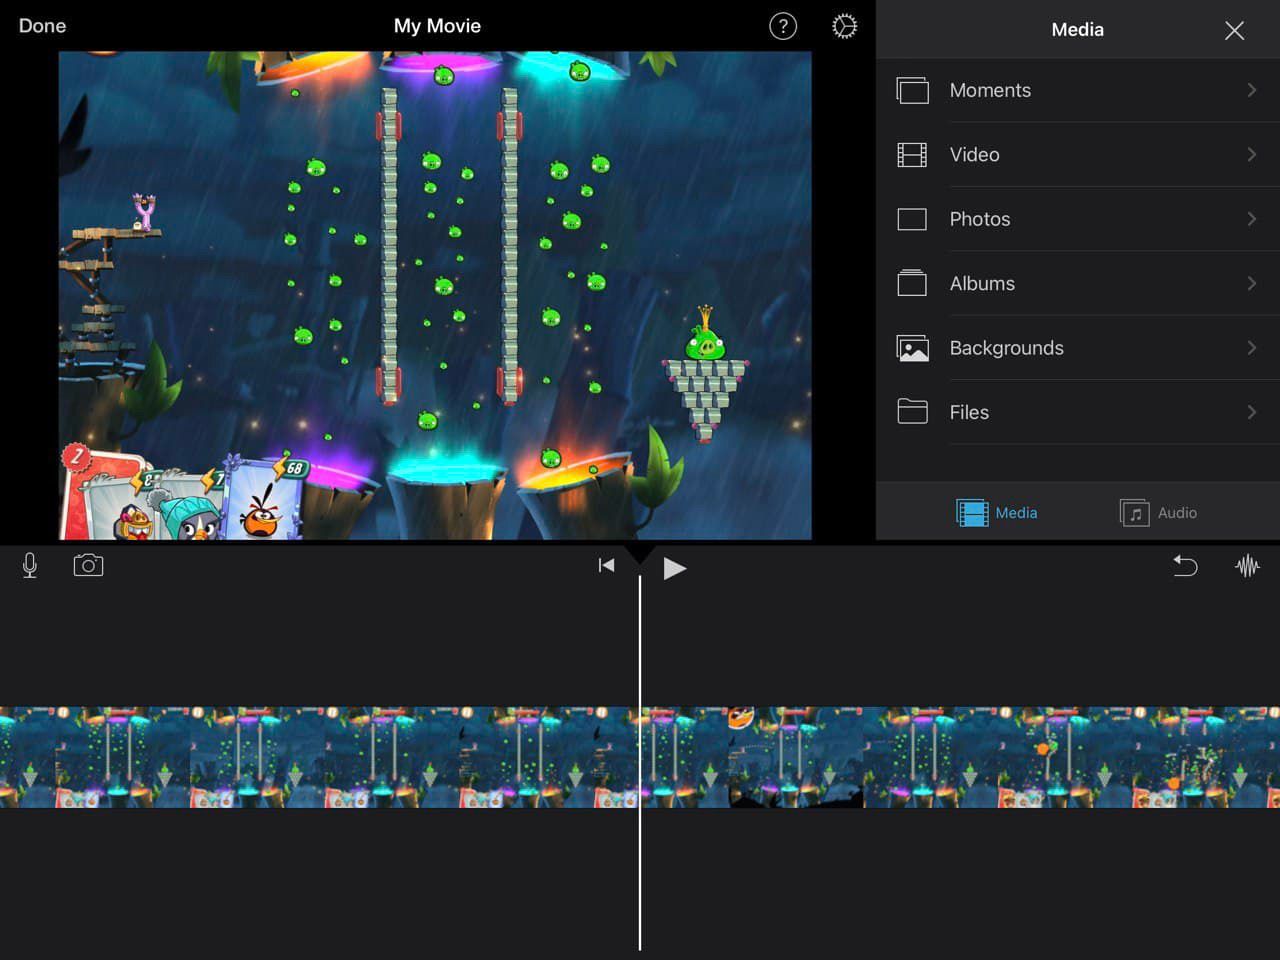This screenshot has width=1280, height=960.
Task: Click the Backgrounds picture icon
Action: pos(912,348)
